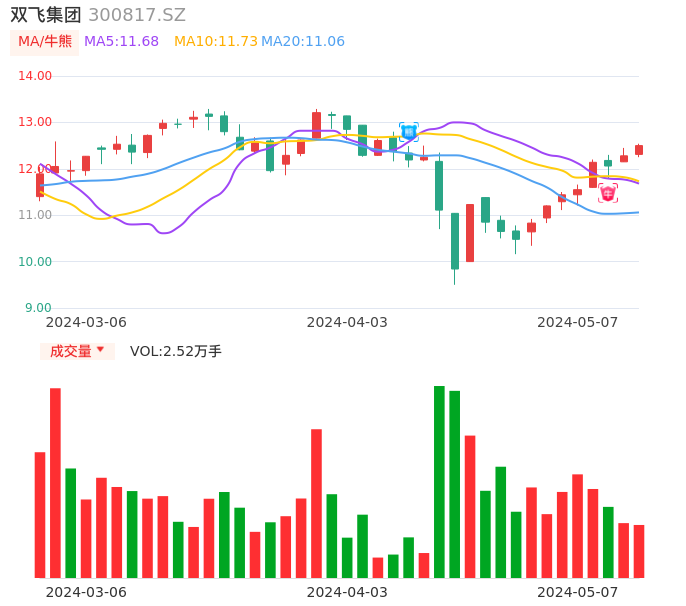The image size is (686, 606).
Task: Click the blue bear (熊) signal marker
Action: (x=409, y=131)
